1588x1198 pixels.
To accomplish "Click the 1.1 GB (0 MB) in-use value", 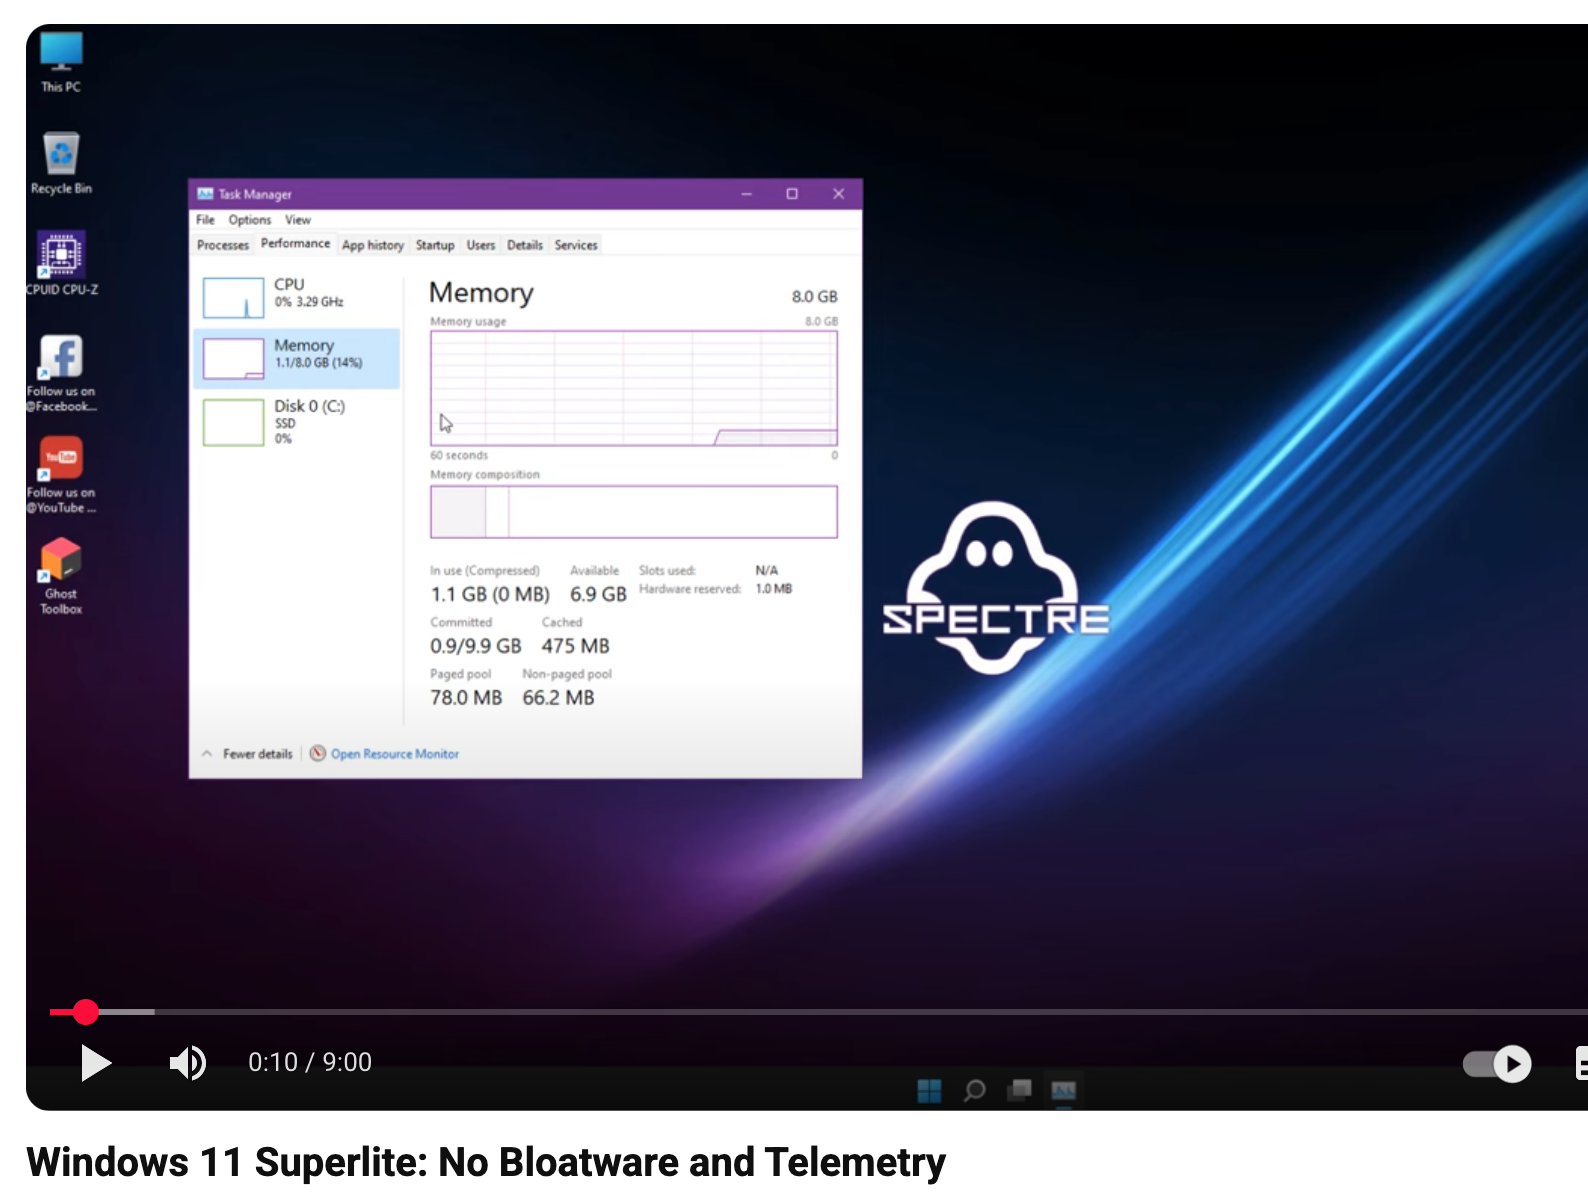I will pos(490,594).
